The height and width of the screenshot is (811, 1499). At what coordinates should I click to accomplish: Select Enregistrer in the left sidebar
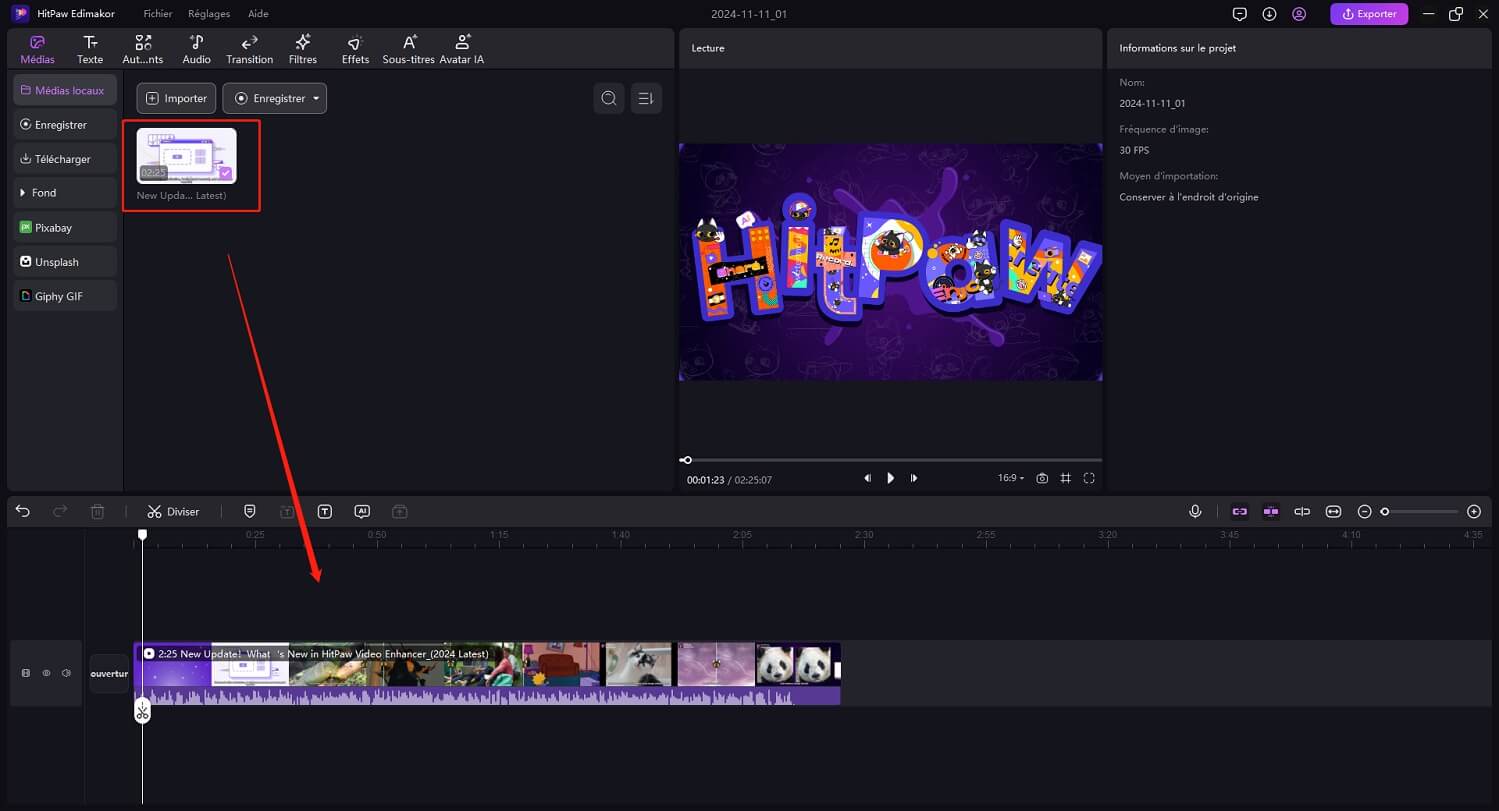pyautogui.click(x=65, y=125)
